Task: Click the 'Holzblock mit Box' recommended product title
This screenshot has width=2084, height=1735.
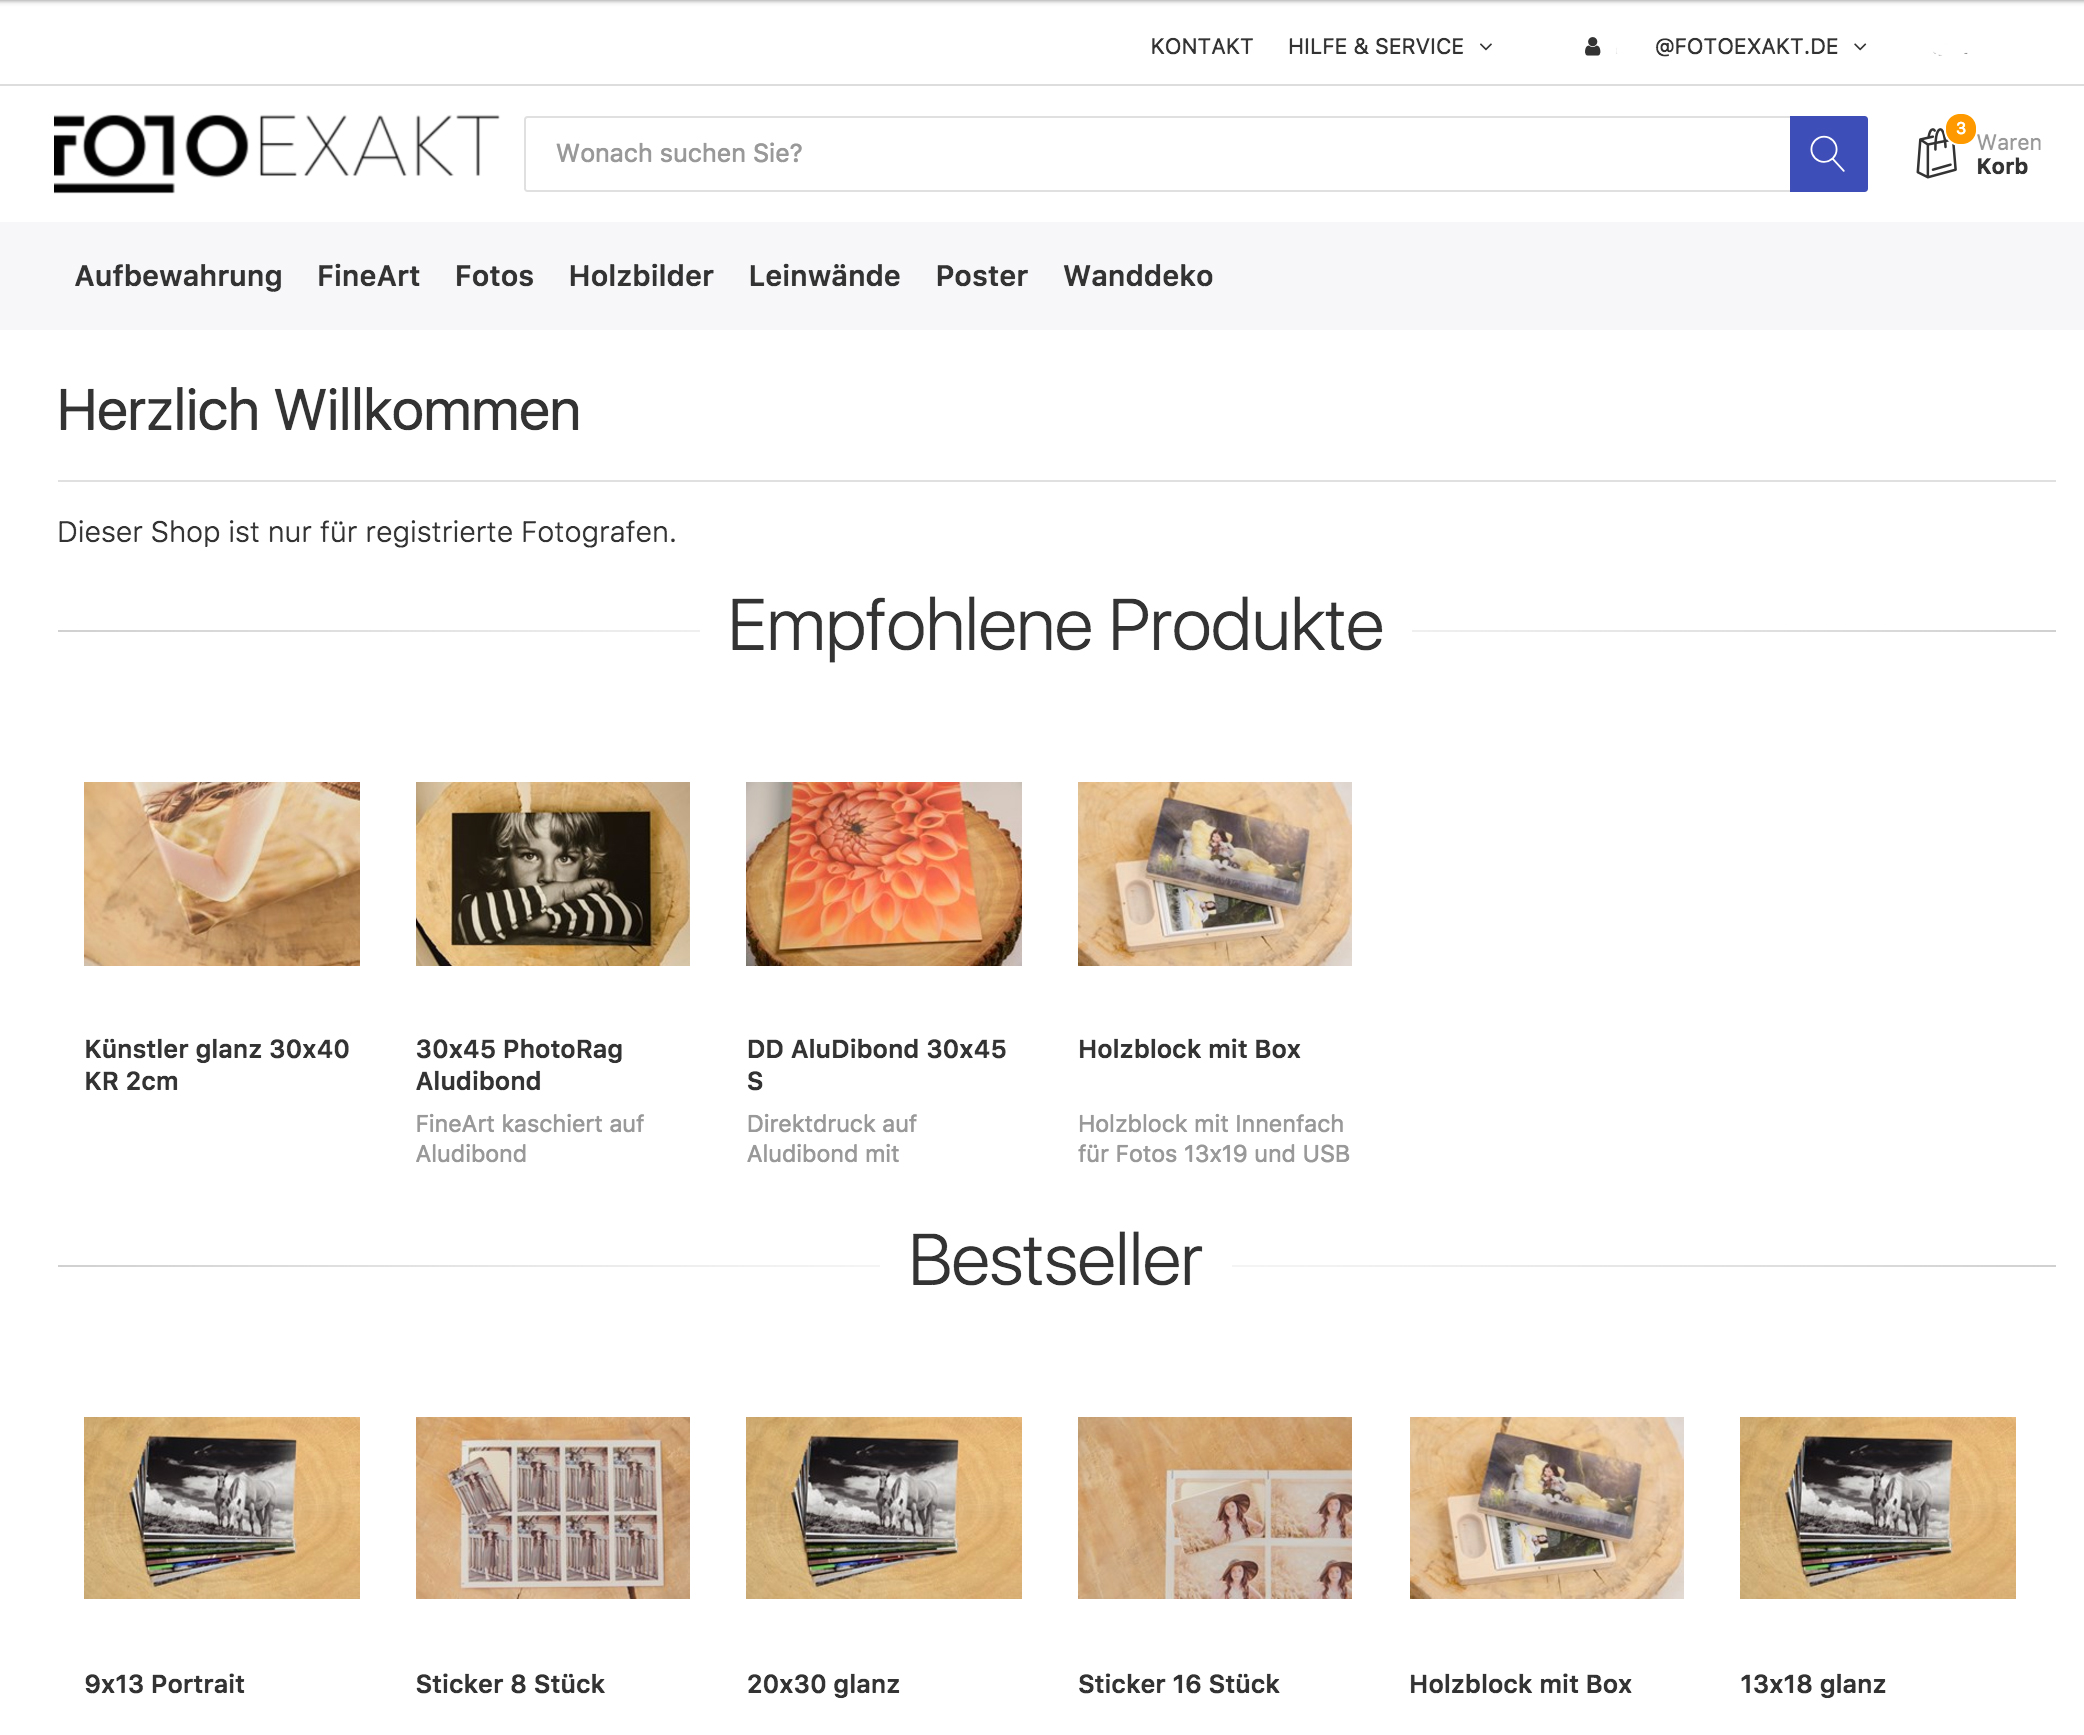Action: click(x=1189, y=1049)
